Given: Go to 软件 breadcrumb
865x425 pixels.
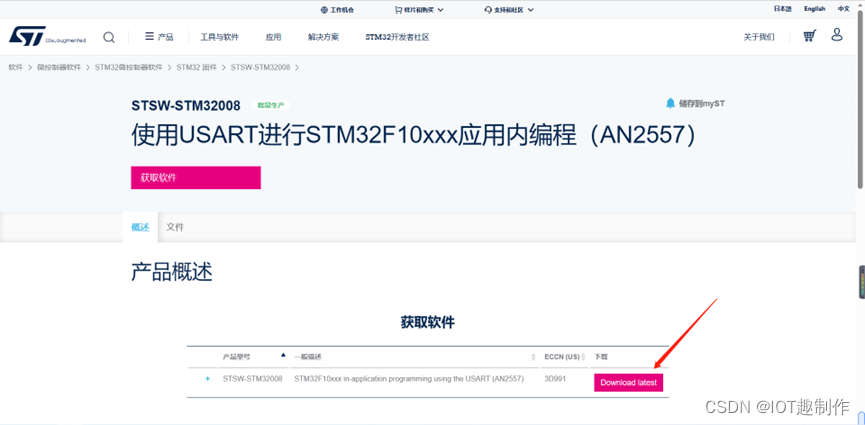Looking at the screenshot, I should (x=15, y=67).
